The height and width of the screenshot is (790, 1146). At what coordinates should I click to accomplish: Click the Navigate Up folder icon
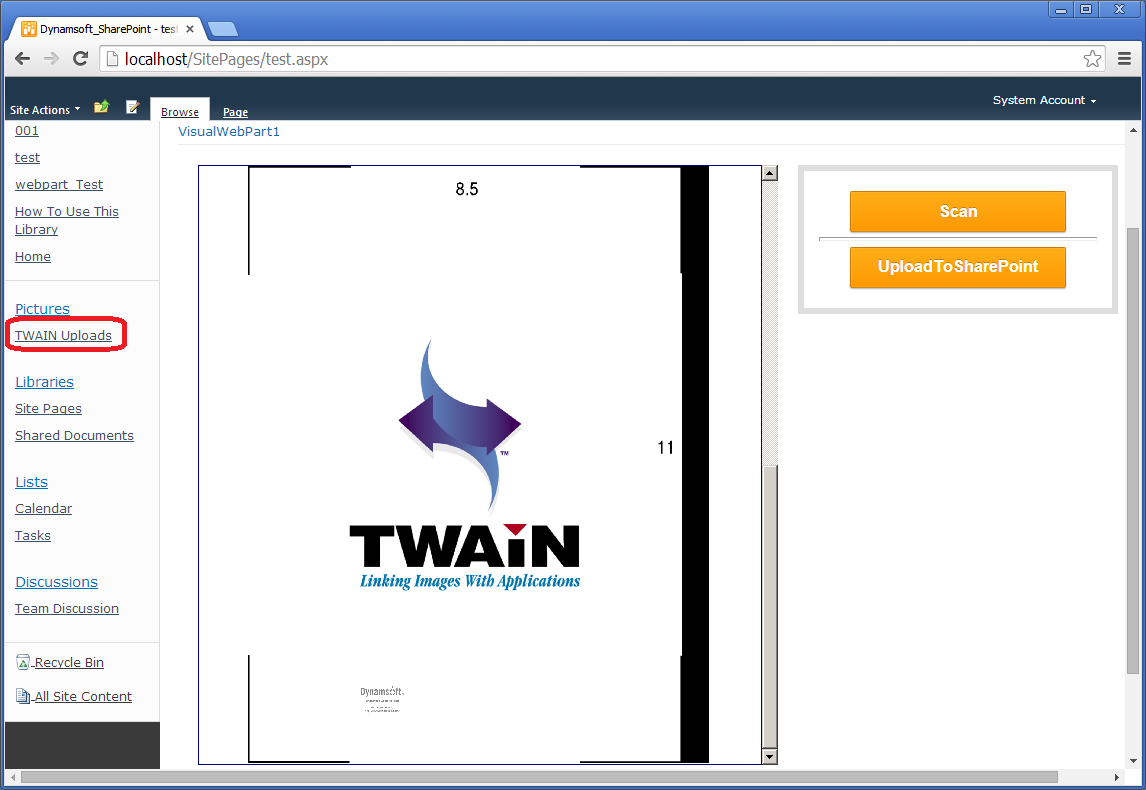[101, 107]
